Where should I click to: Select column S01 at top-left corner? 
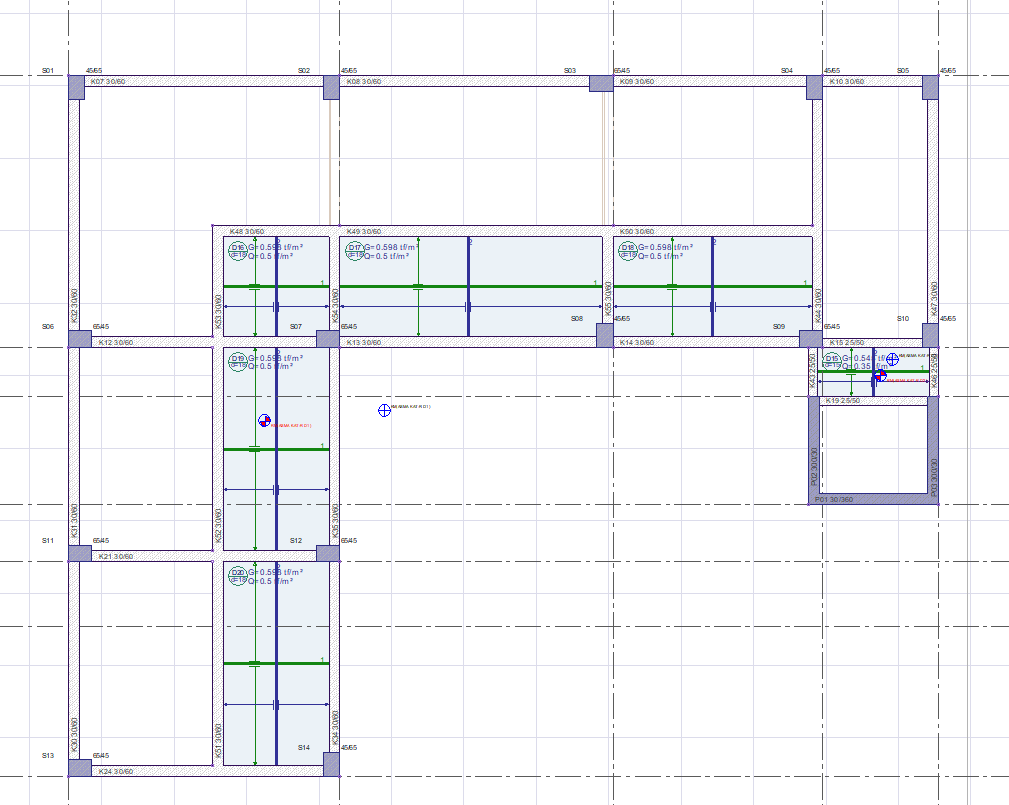click(77, 87)
